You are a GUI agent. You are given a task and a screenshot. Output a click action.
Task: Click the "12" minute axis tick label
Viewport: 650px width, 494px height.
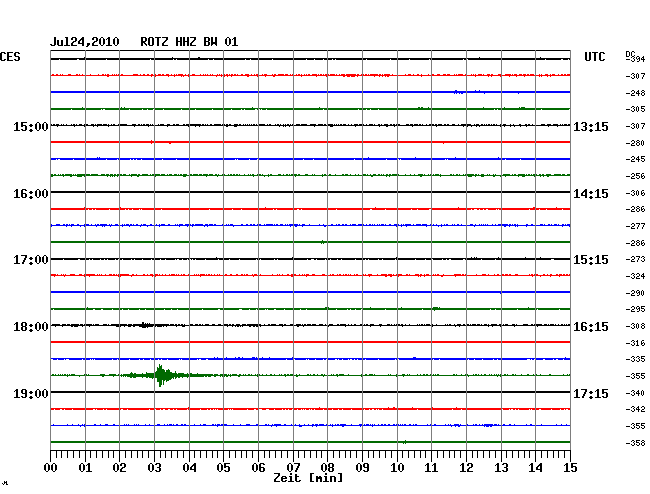(x=466, y=468)
